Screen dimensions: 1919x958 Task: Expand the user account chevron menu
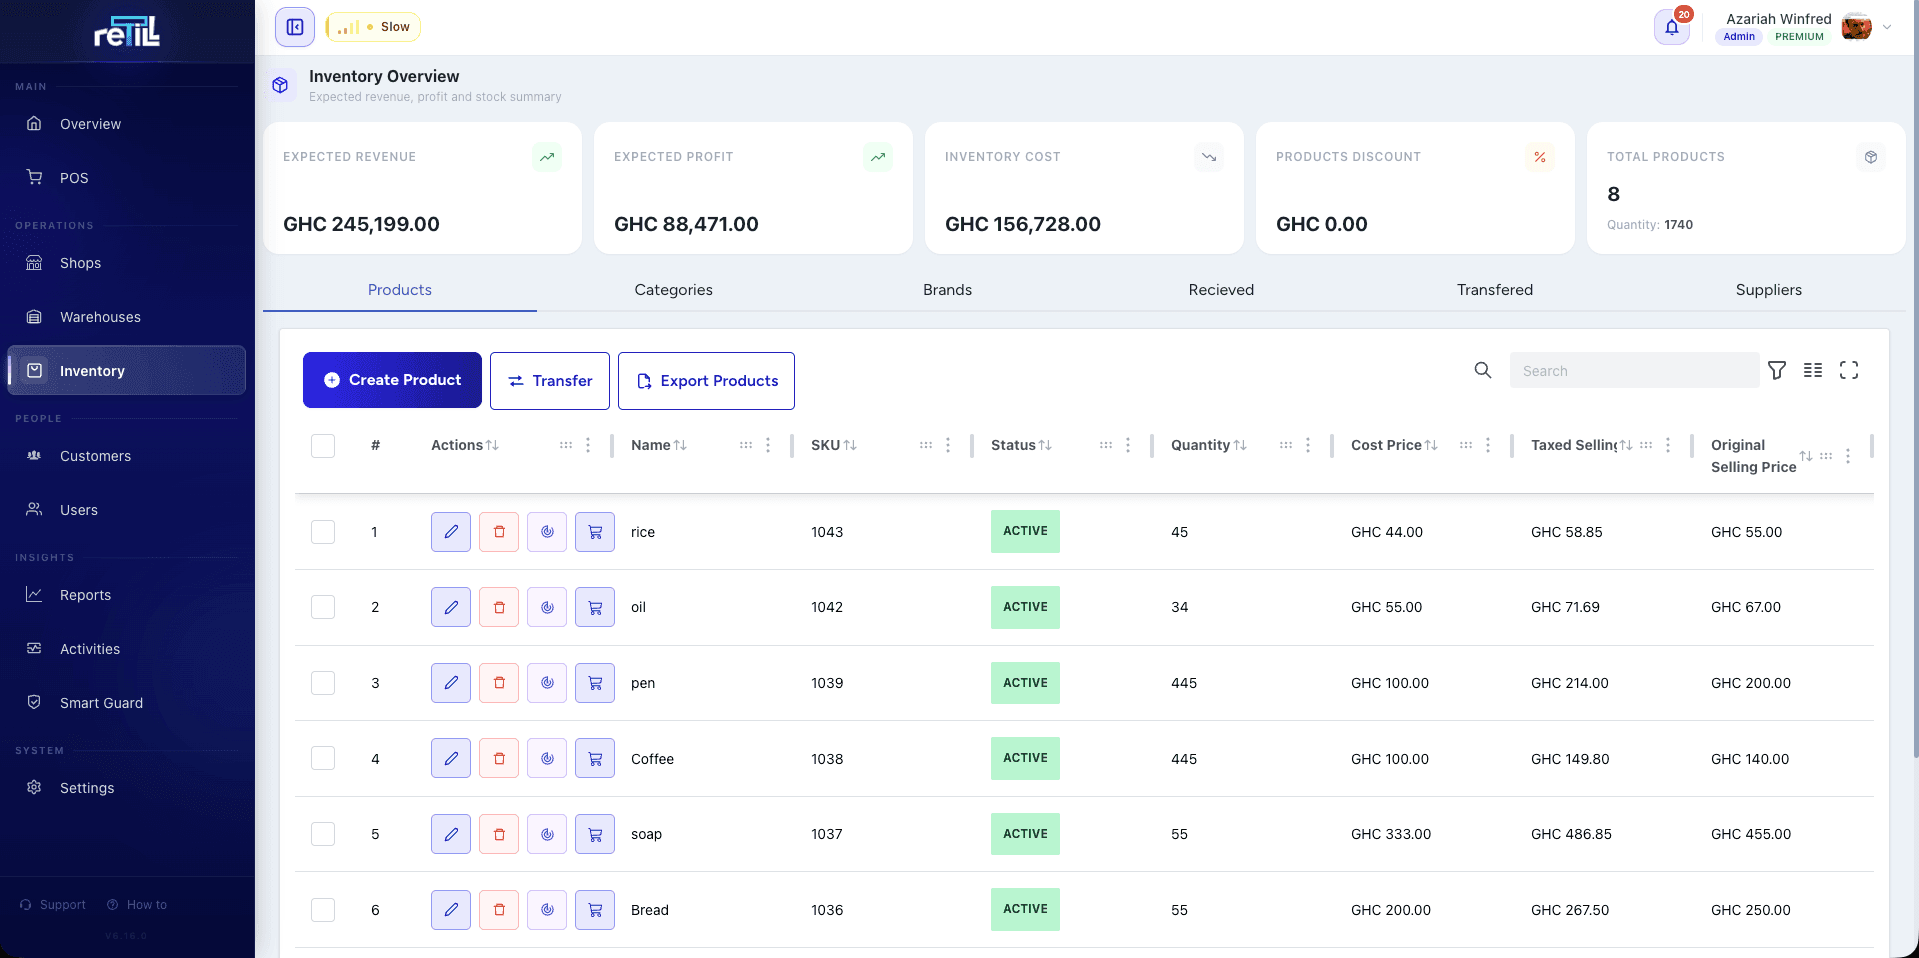coord(1887,27)
